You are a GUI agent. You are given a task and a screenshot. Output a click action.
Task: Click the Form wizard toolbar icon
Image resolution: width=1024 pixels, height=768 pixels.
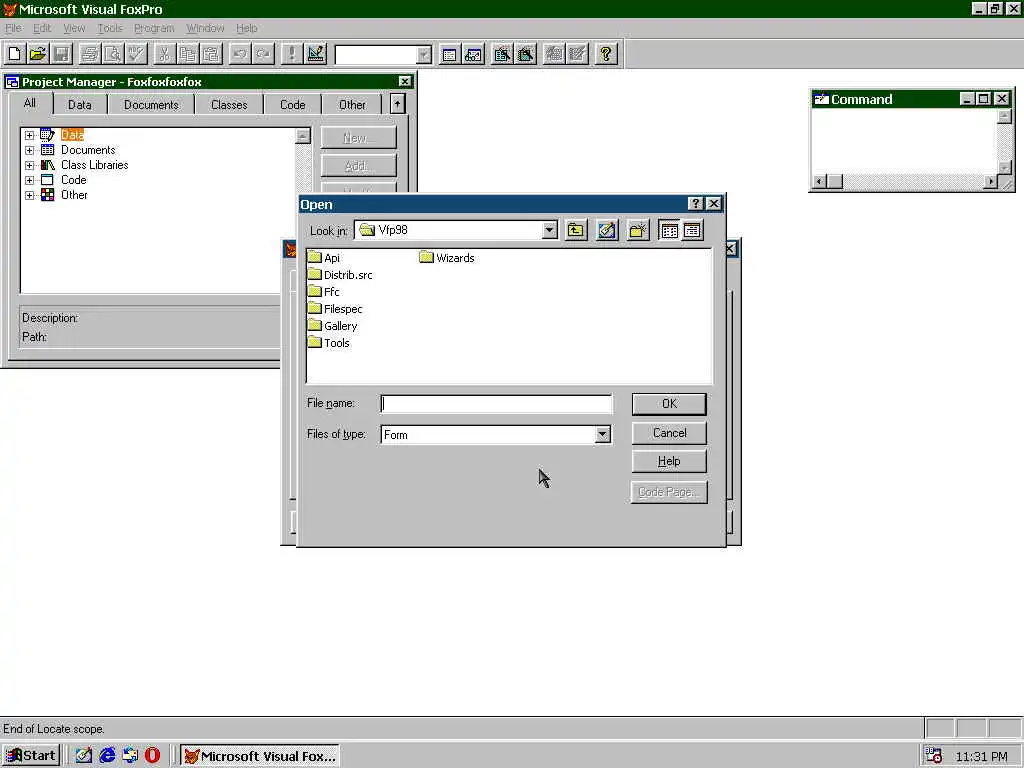(502, 54)
